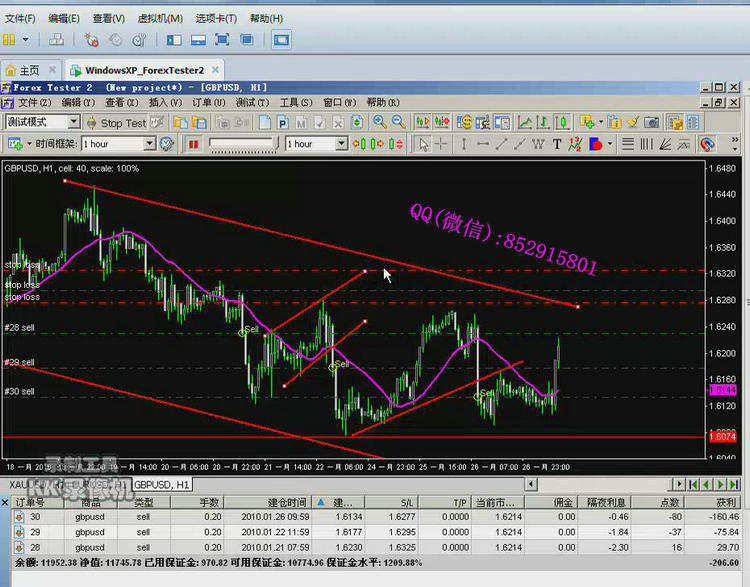
Task: Click the zoom in magnifier icon
Action: pyautogui.click(x=380, y=122)
